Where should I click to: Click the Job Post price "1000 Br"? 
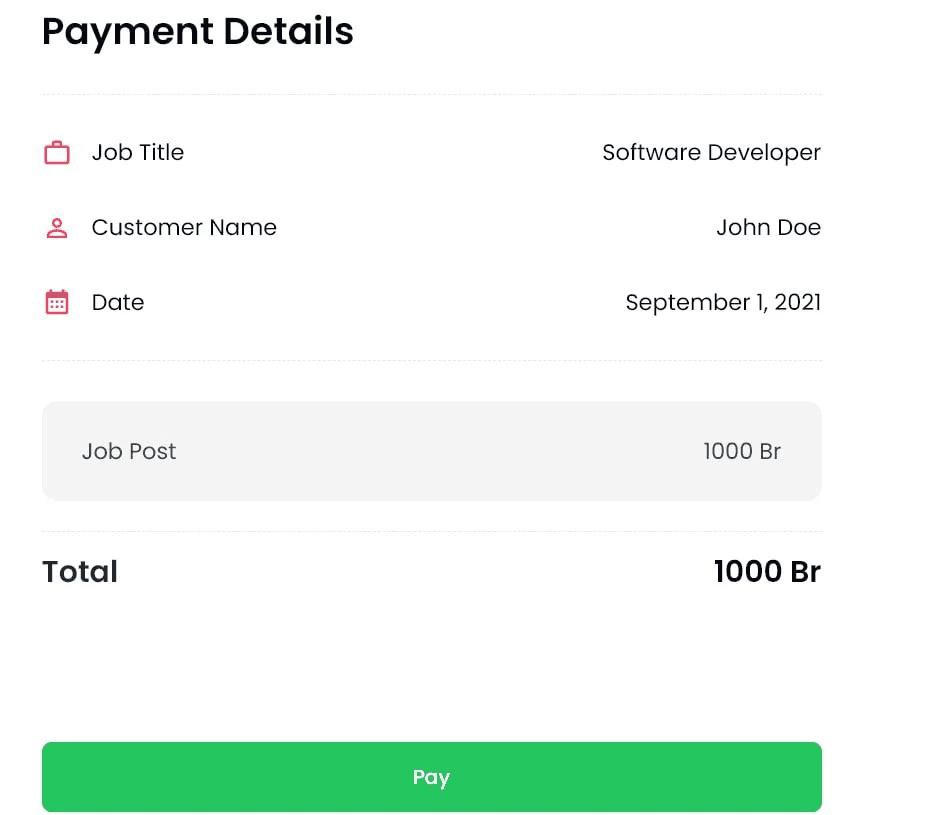click(742, 451)
